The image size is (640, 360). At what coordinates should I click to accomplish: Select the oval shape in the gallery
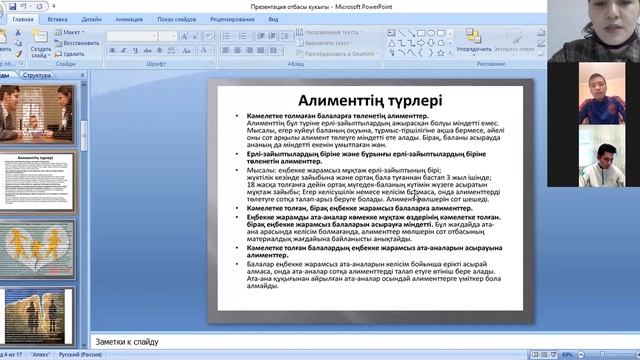(x=431, y=33)
